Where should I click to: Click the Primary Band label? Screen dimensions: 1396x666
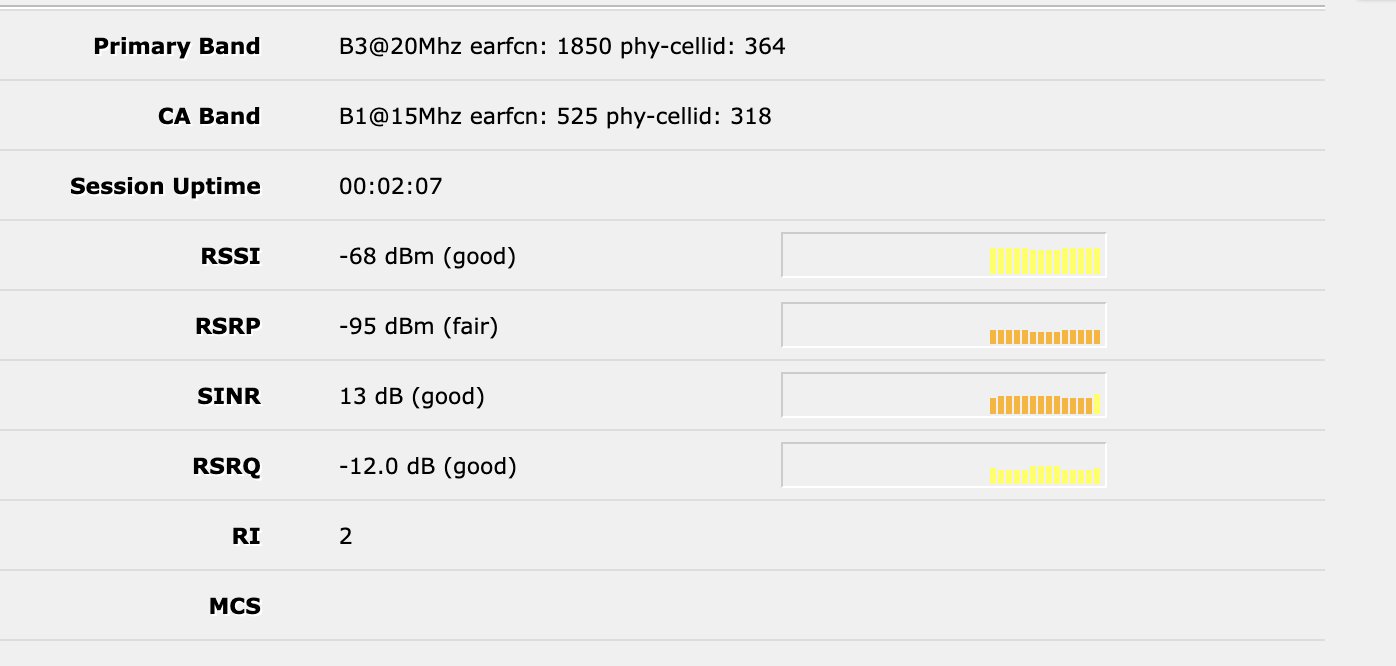(x=176, y=46)
